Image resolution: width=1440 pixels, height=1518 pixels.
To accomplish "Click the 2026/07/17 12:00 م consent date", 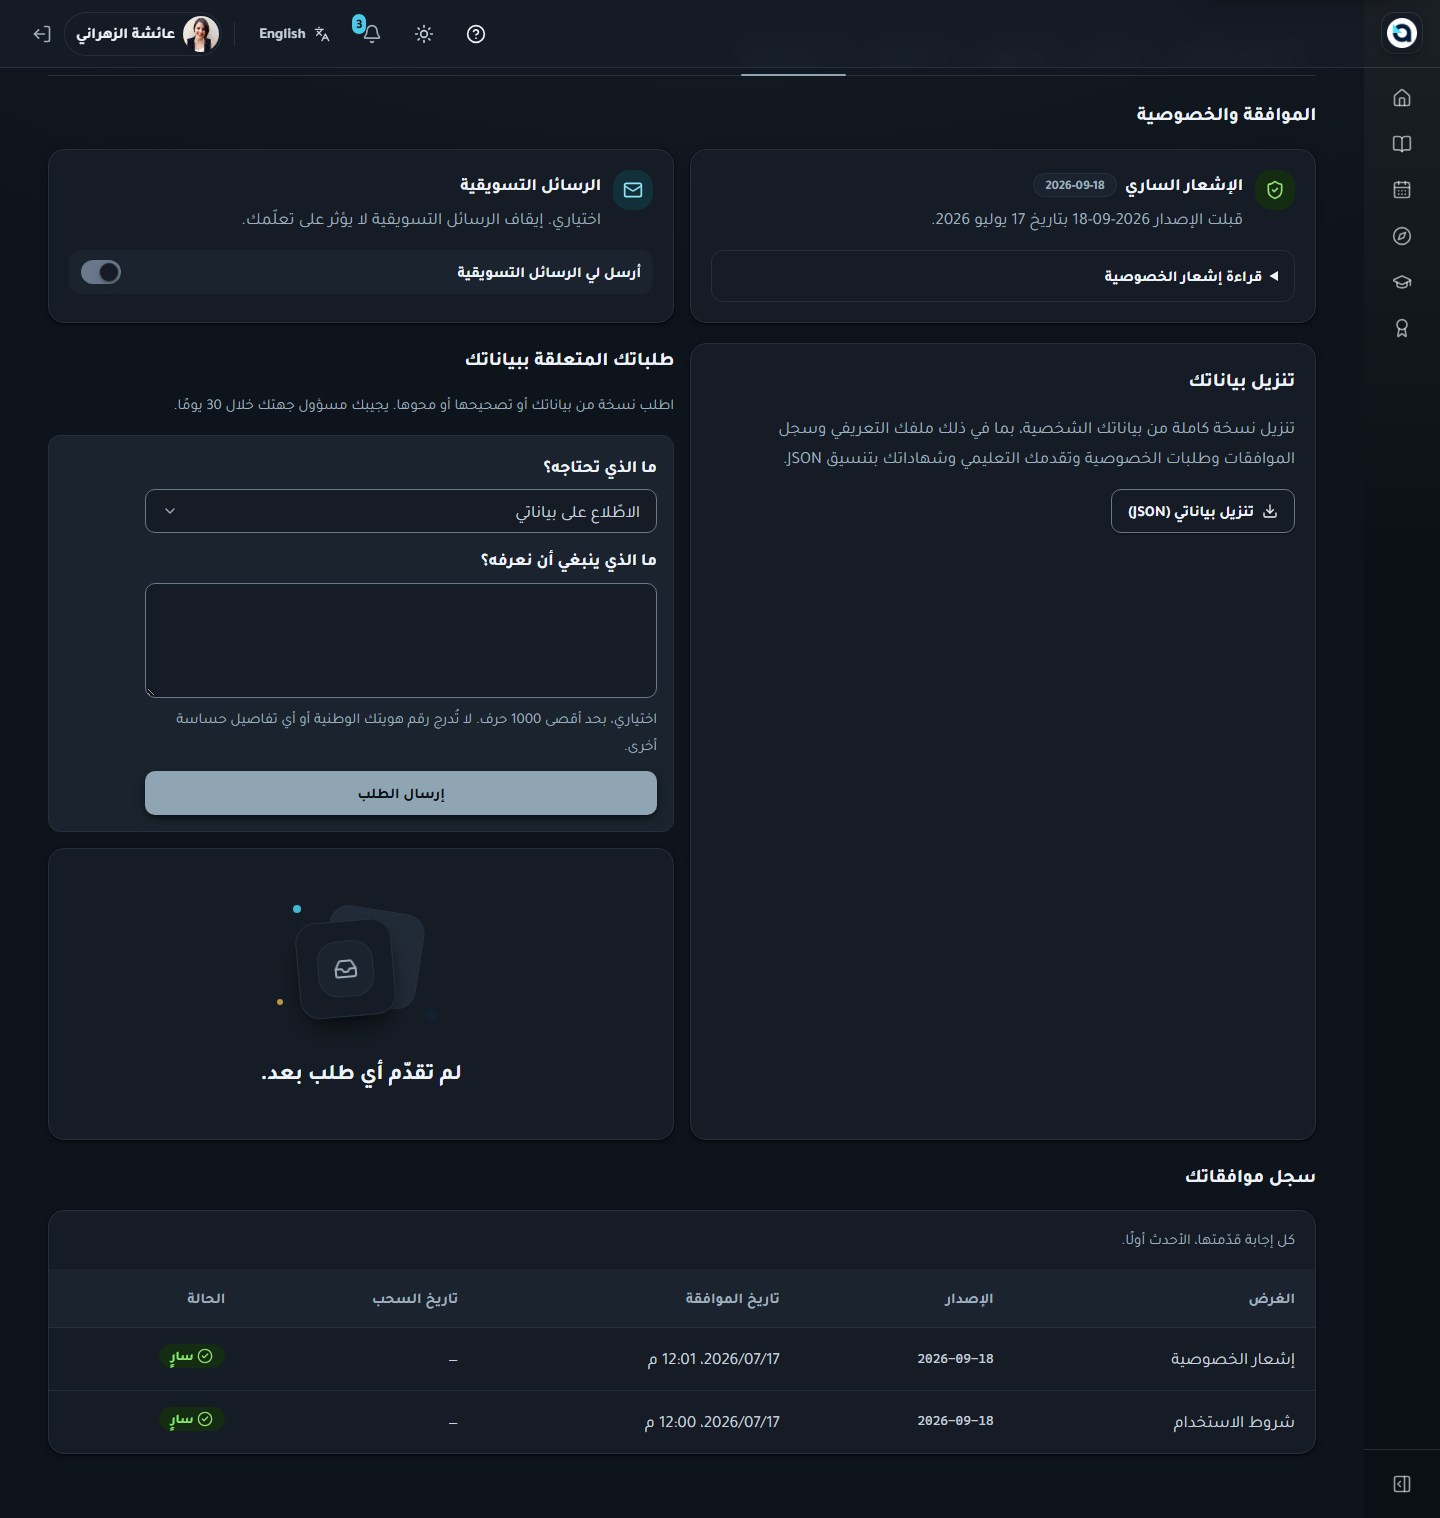I will (x=712, y=1421).
